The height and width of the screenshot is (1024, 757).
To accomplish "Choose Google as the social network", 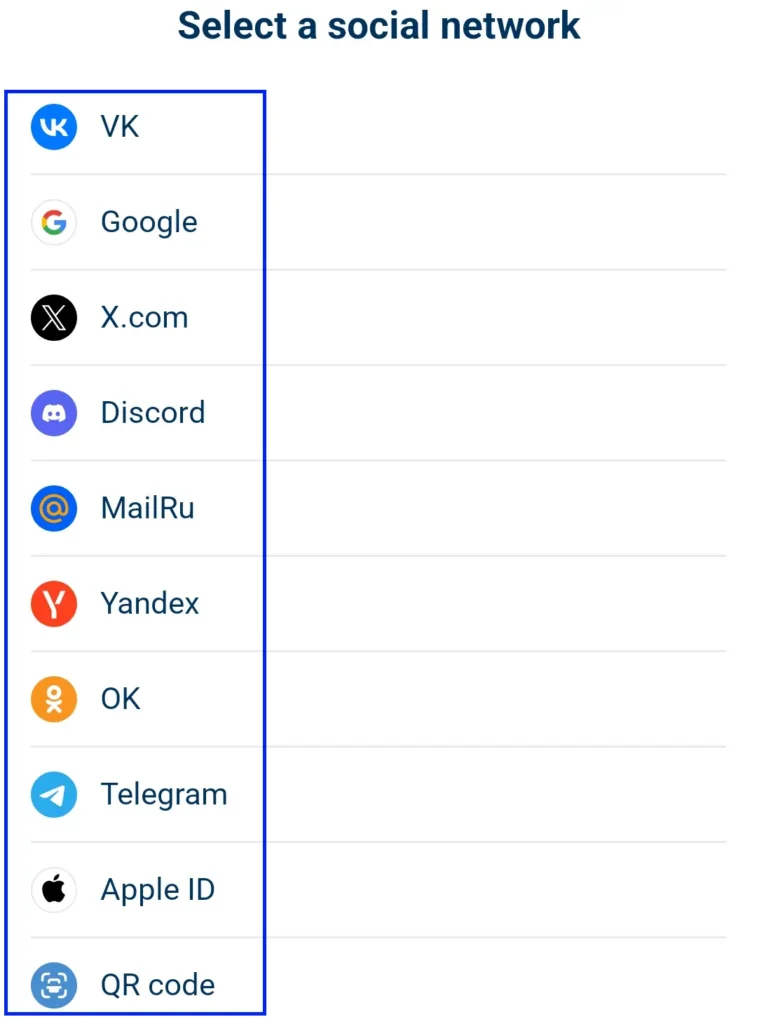I will (x=148, y=222).
